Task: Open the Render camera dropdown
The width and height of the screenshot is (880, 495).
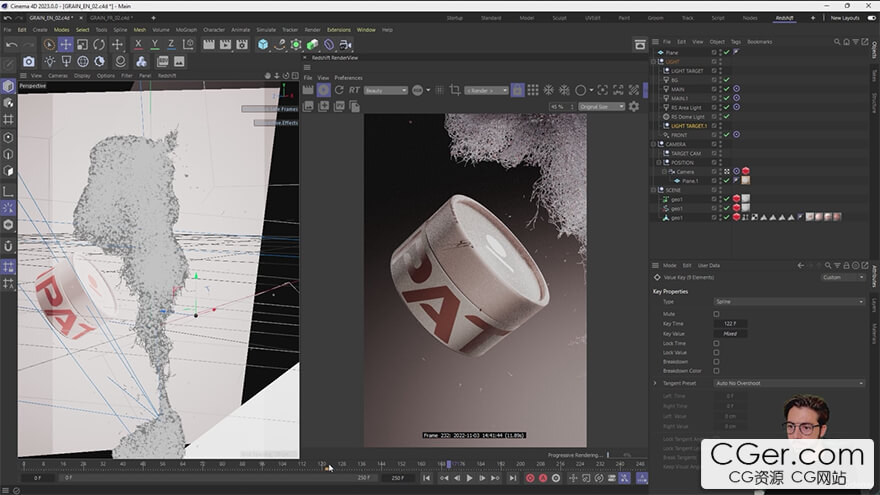Action: 487,90
